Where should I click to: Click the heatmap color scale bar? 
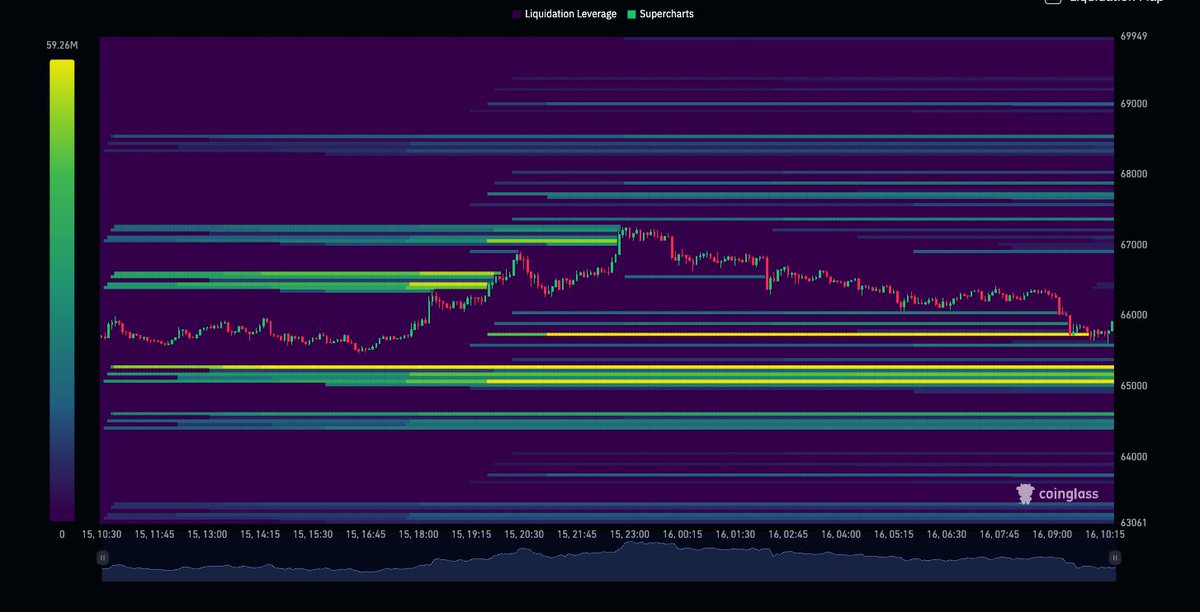62,290
